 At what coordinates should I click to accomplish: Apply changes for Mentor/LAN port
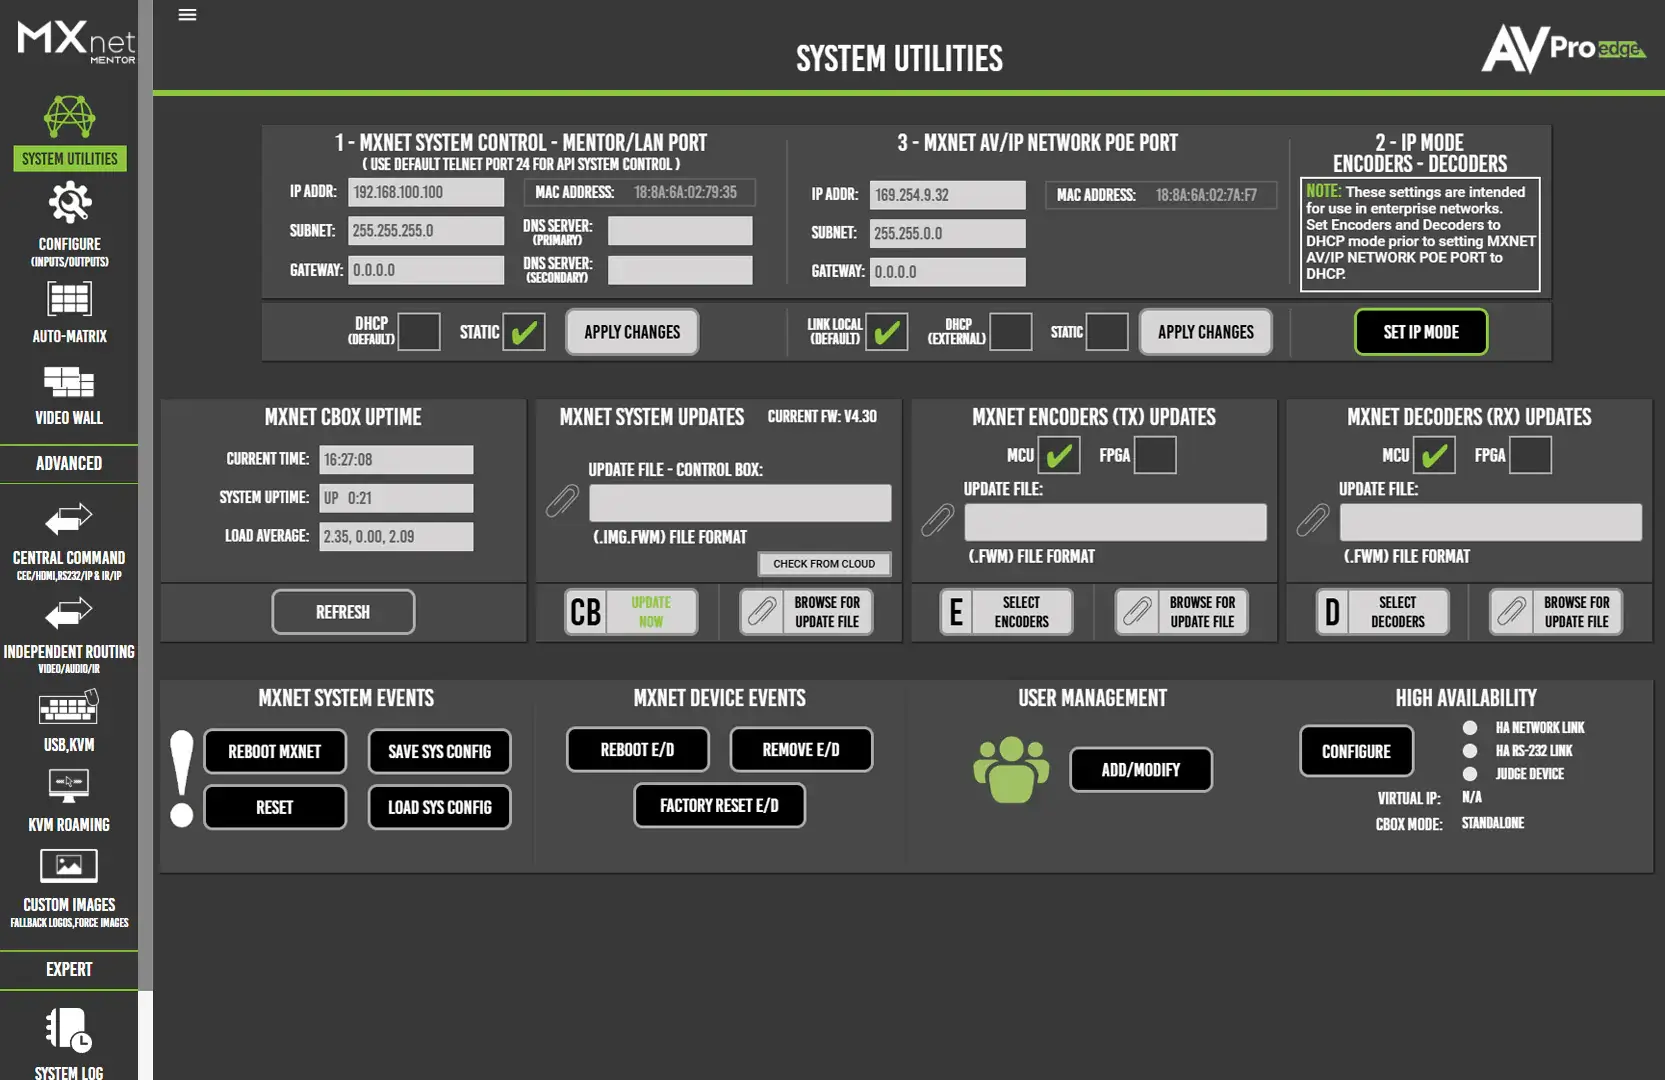(x=632, y=332)
